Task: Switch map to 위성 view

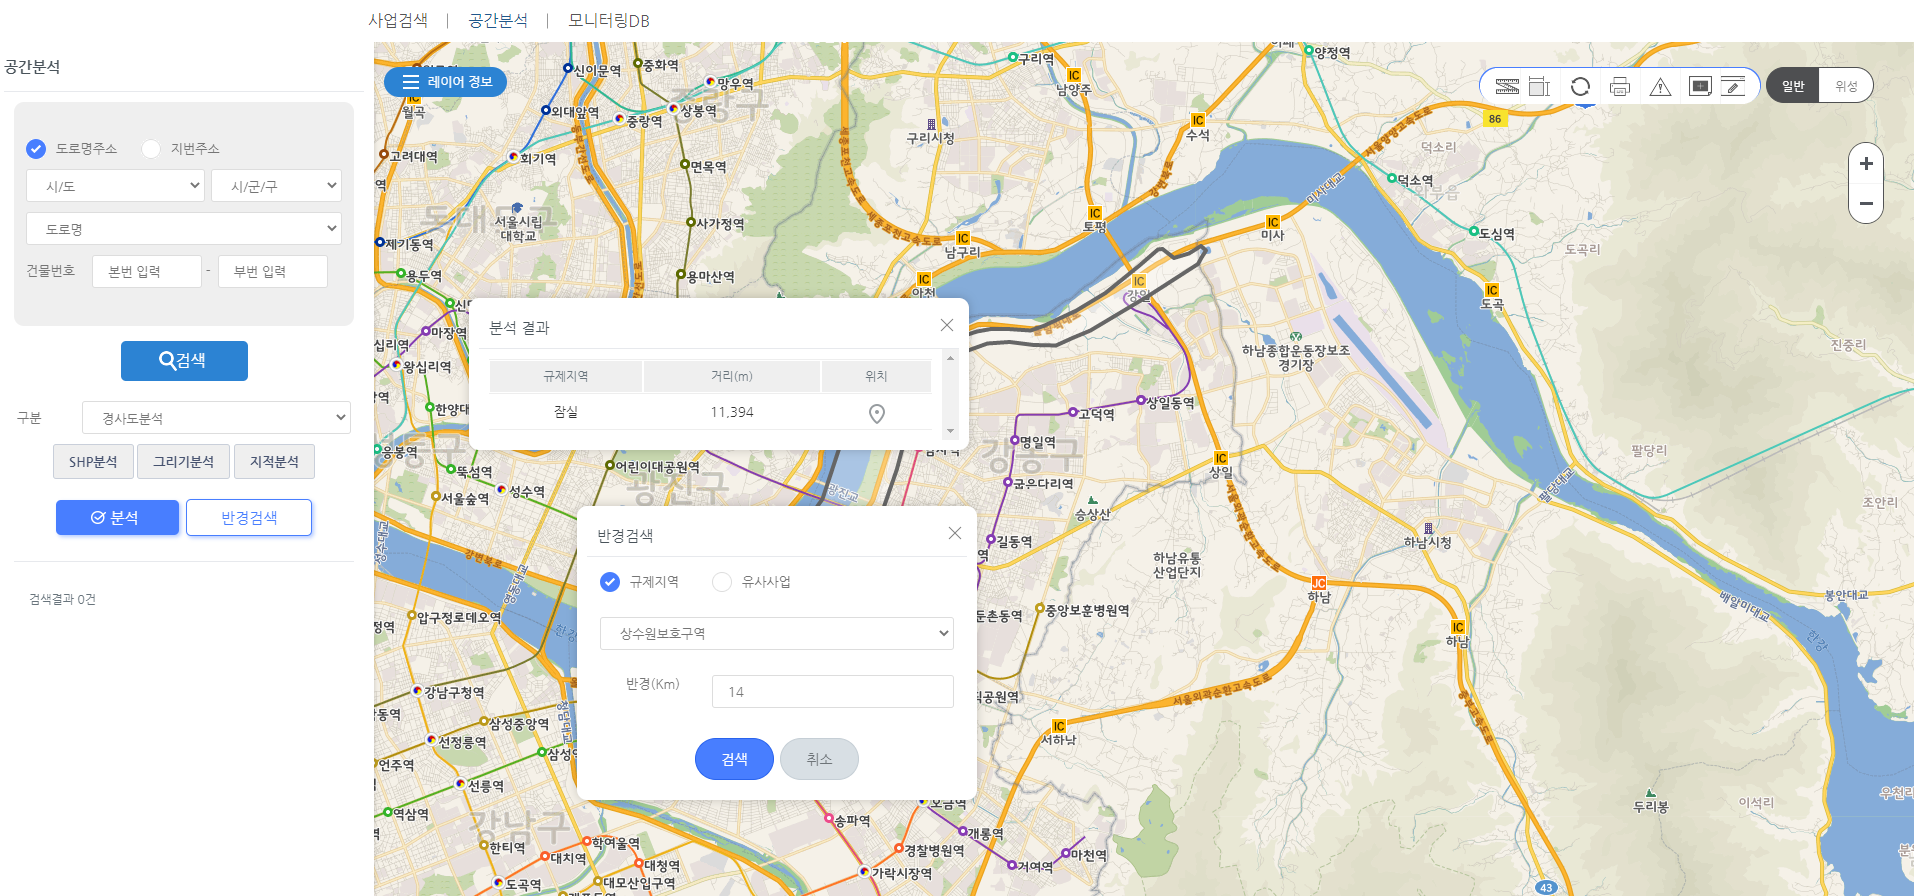Action: [x=1845, y=86]
